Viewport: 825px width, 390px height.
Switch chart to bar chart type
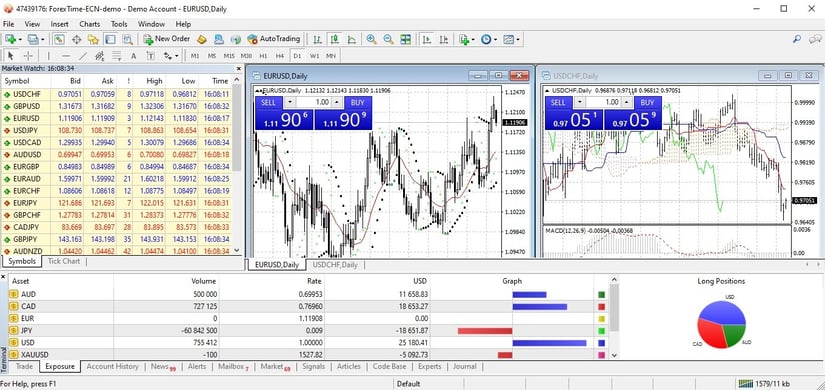point(317,39)
